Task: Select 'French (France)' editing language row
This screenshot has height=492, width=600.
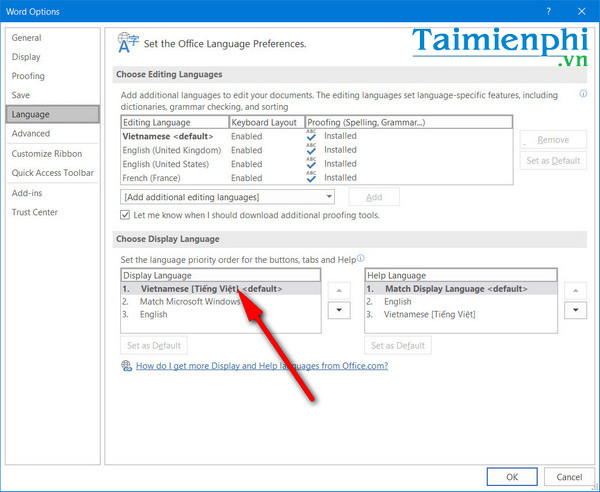Action: (316, 178)
